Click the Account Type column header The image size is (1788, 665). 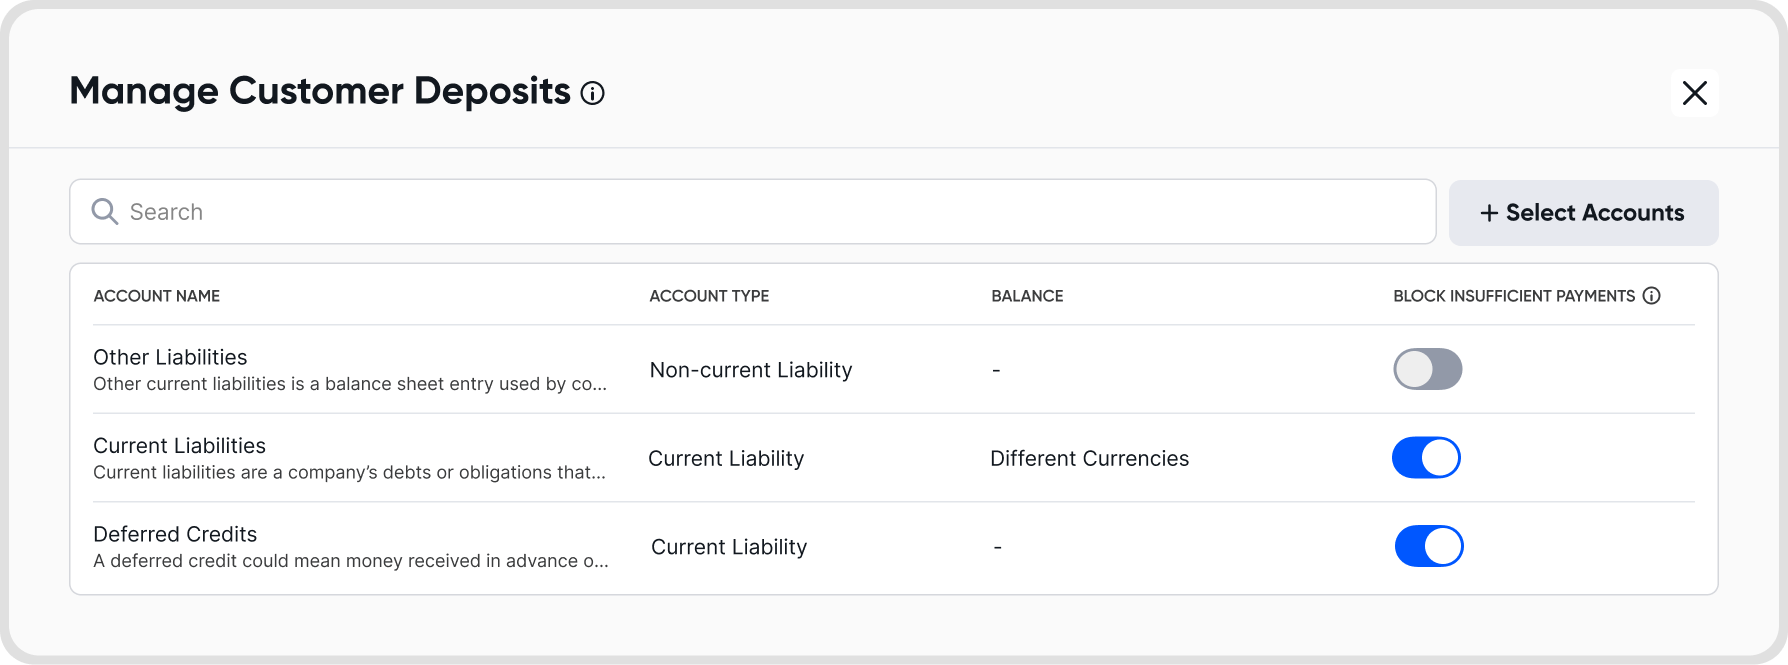click(709, 296)
